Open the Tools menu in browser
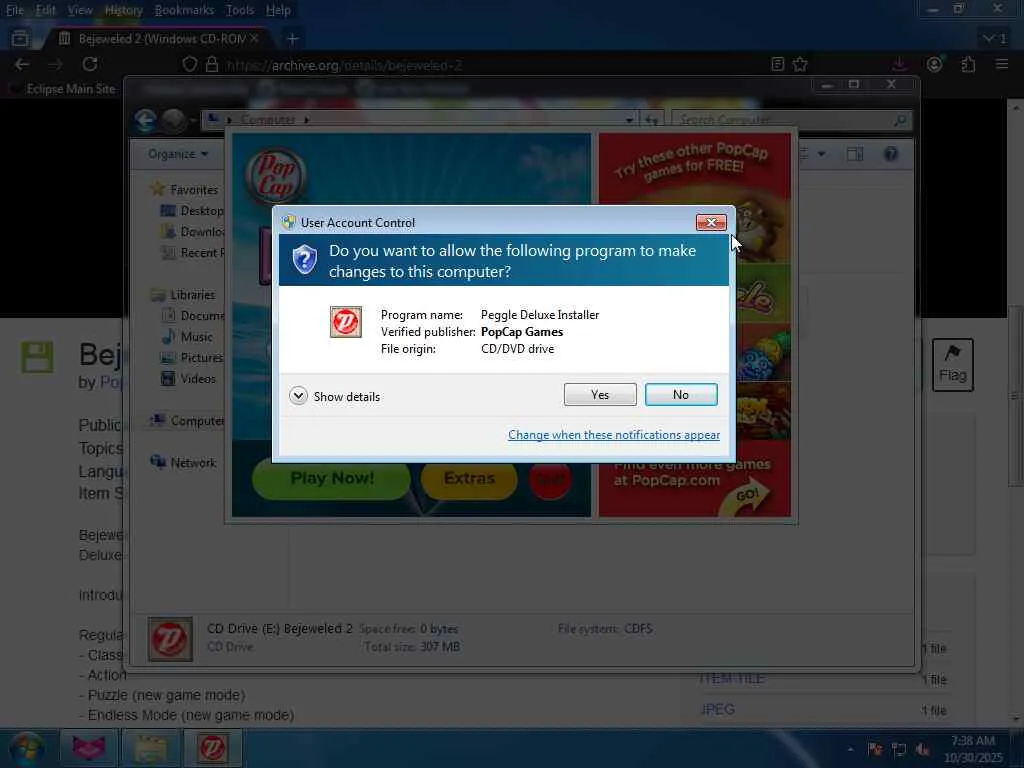1024x768 pixels. point(240,10)
